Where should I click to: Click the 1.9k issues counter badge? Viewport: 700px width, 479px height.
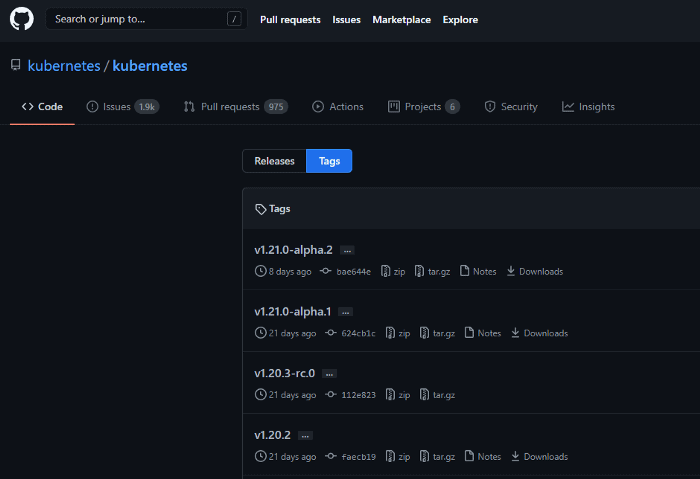click(x=147, y=107)
